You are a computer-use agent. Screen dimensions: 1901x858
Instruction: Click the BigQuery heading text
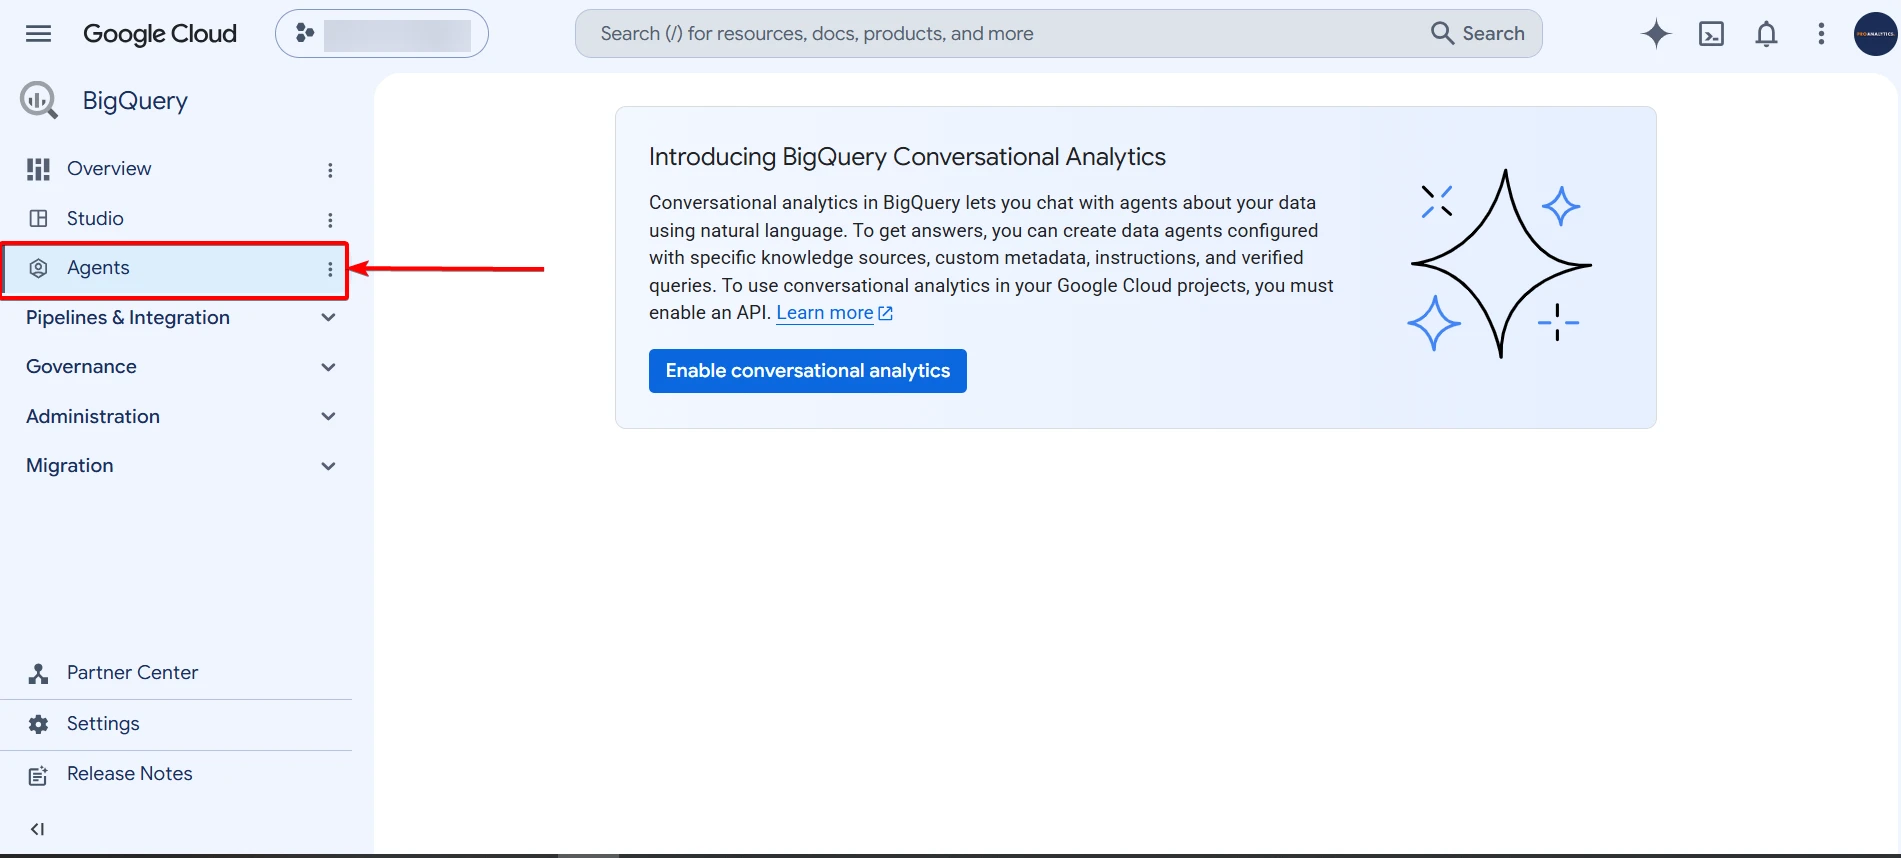click(135, 101)
